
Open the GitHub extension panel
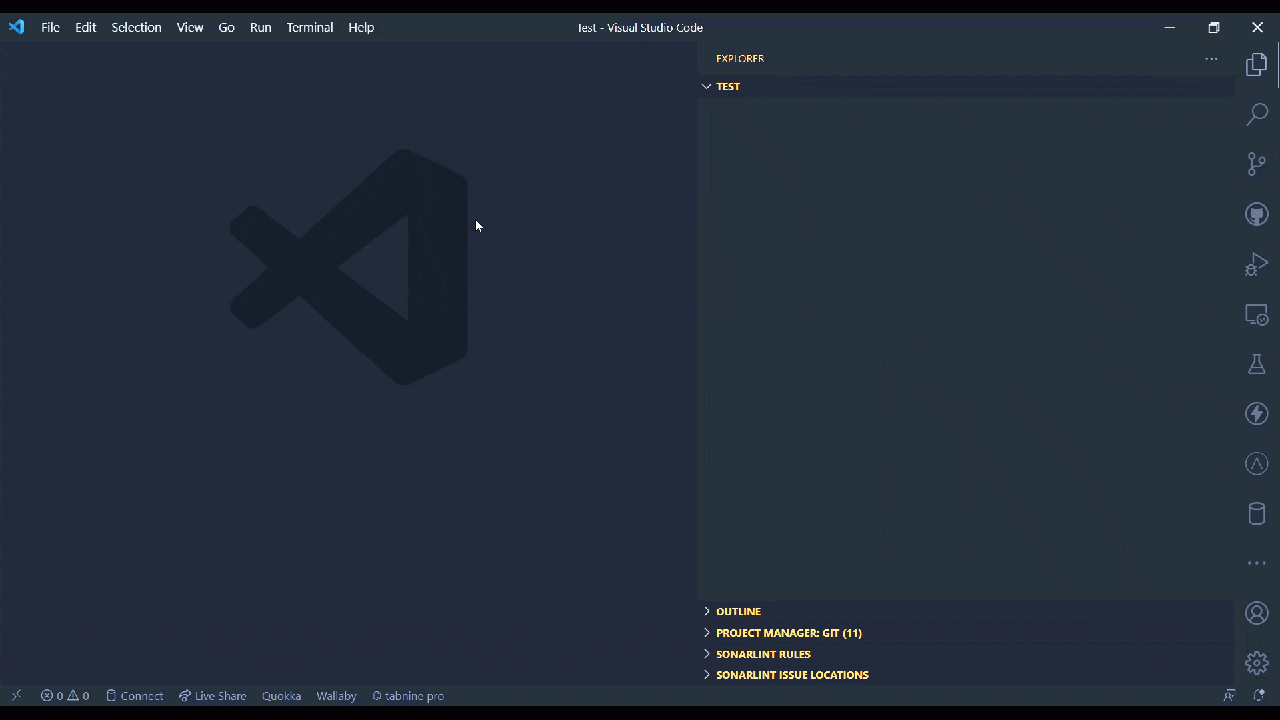pos(1256,214)
